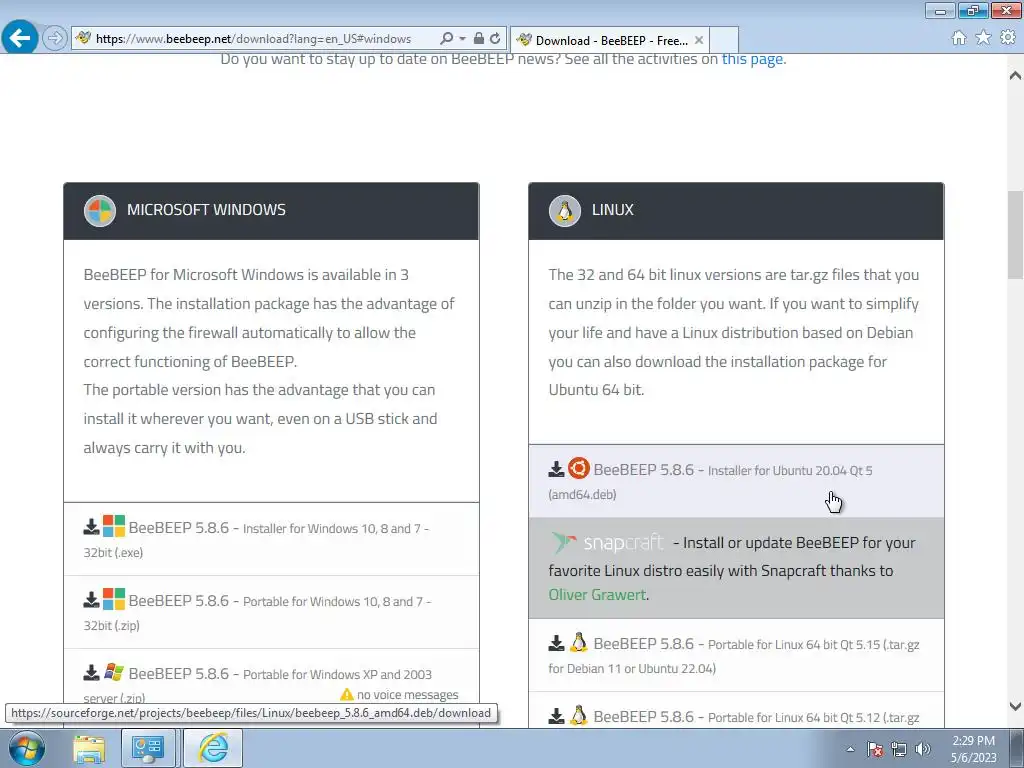Click the Ubuntu logo icon
The image size is (1024, 768).
coord(579,468)
